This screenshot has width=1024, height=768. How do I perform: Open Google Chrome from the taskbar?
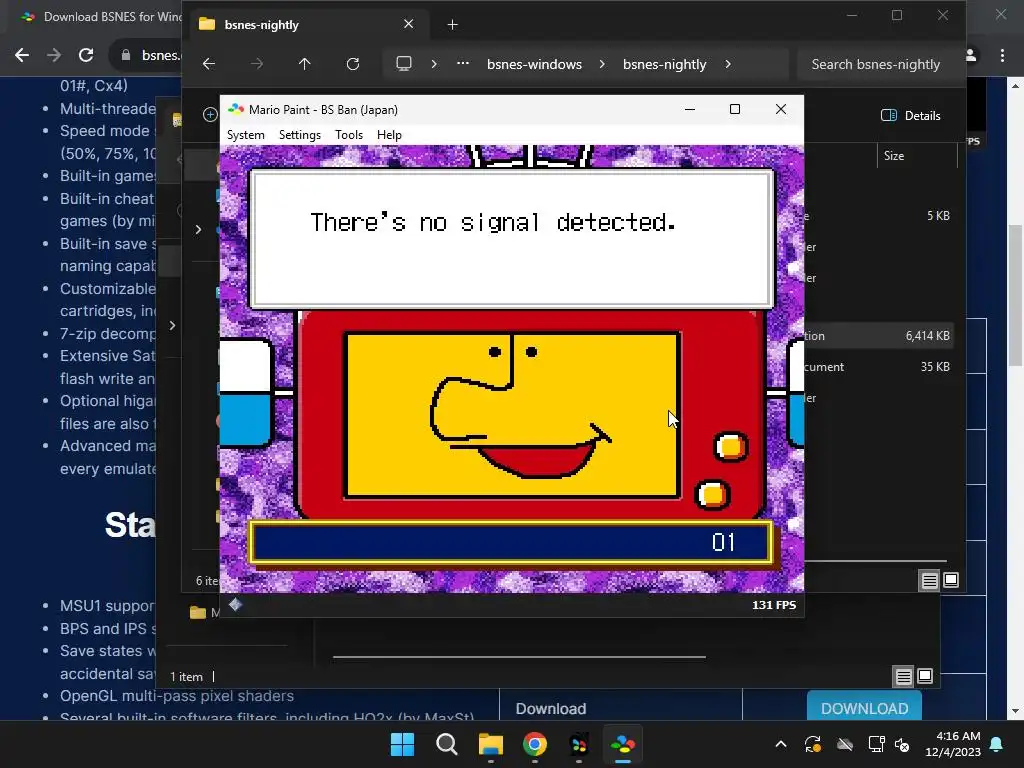[535, 744]
